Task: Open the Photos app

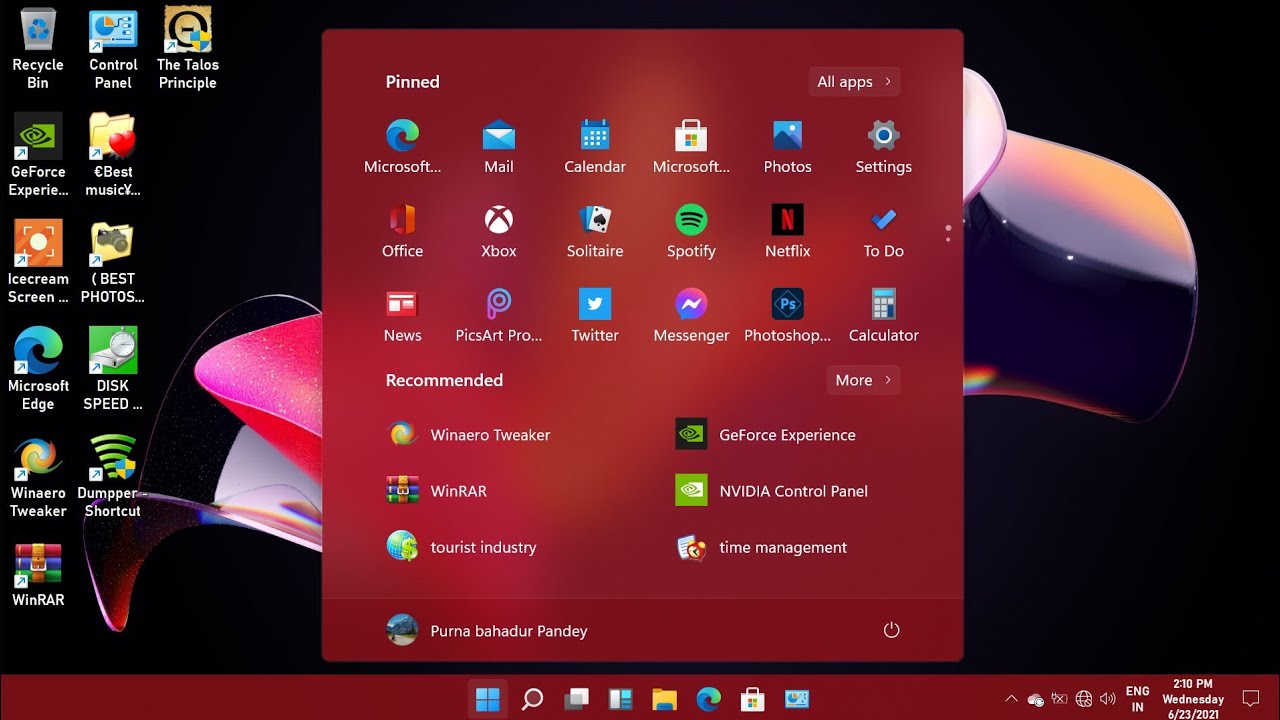Action: coord(787,147)
